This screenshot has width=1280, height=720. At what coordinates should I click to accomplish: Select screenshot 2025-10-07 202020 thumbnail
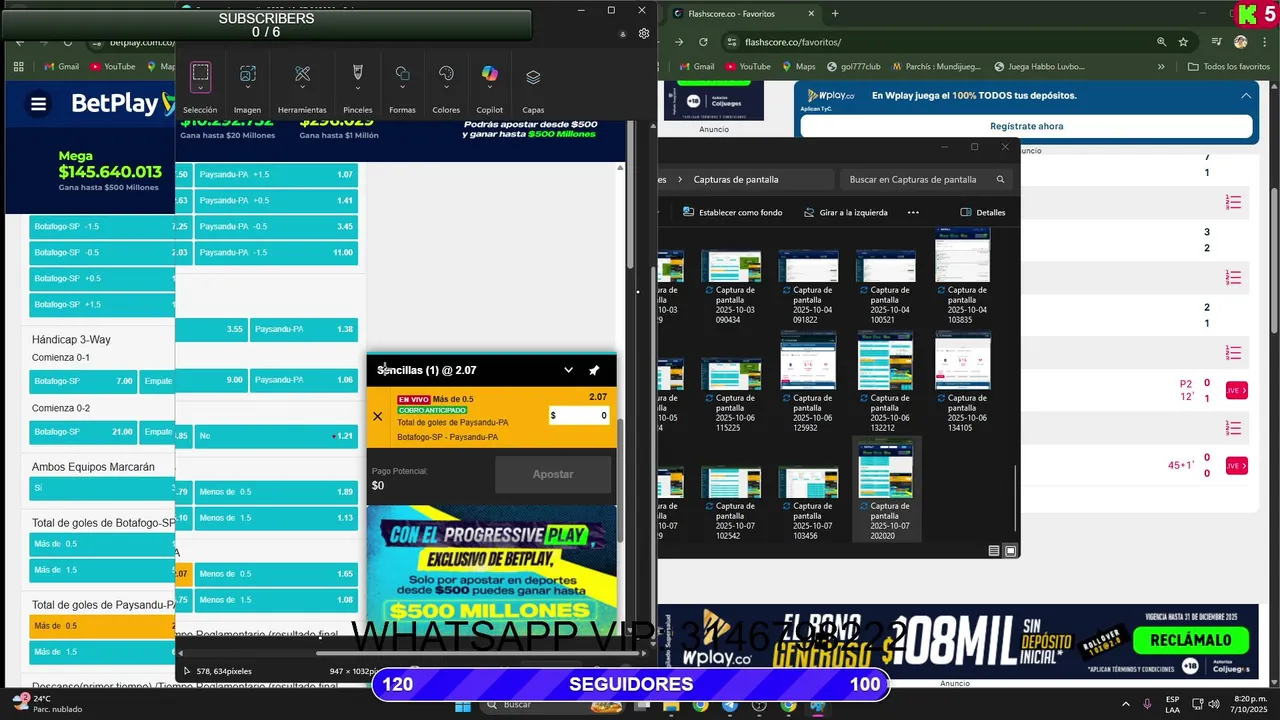point(886,490)
